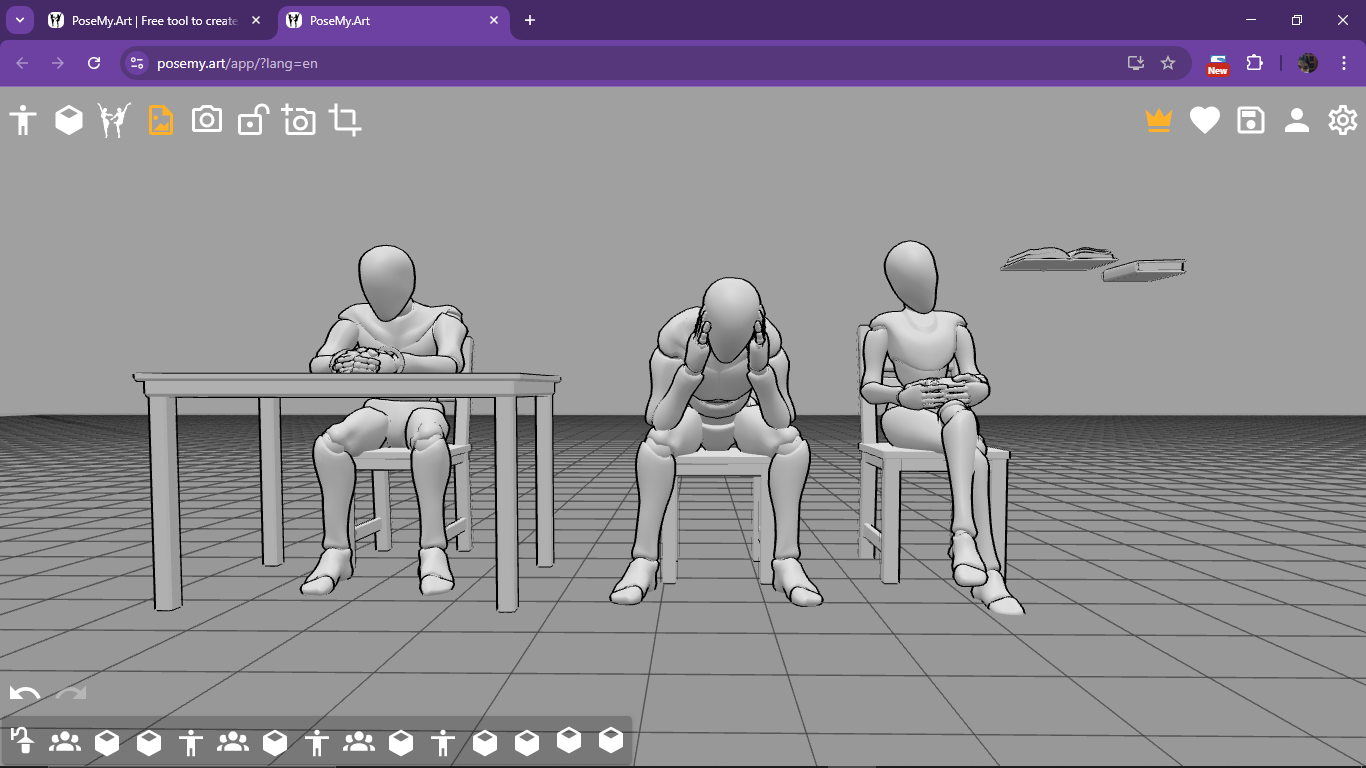Open a new browser tab
This screenshot has height=768, width=1366.
(530, 21)
